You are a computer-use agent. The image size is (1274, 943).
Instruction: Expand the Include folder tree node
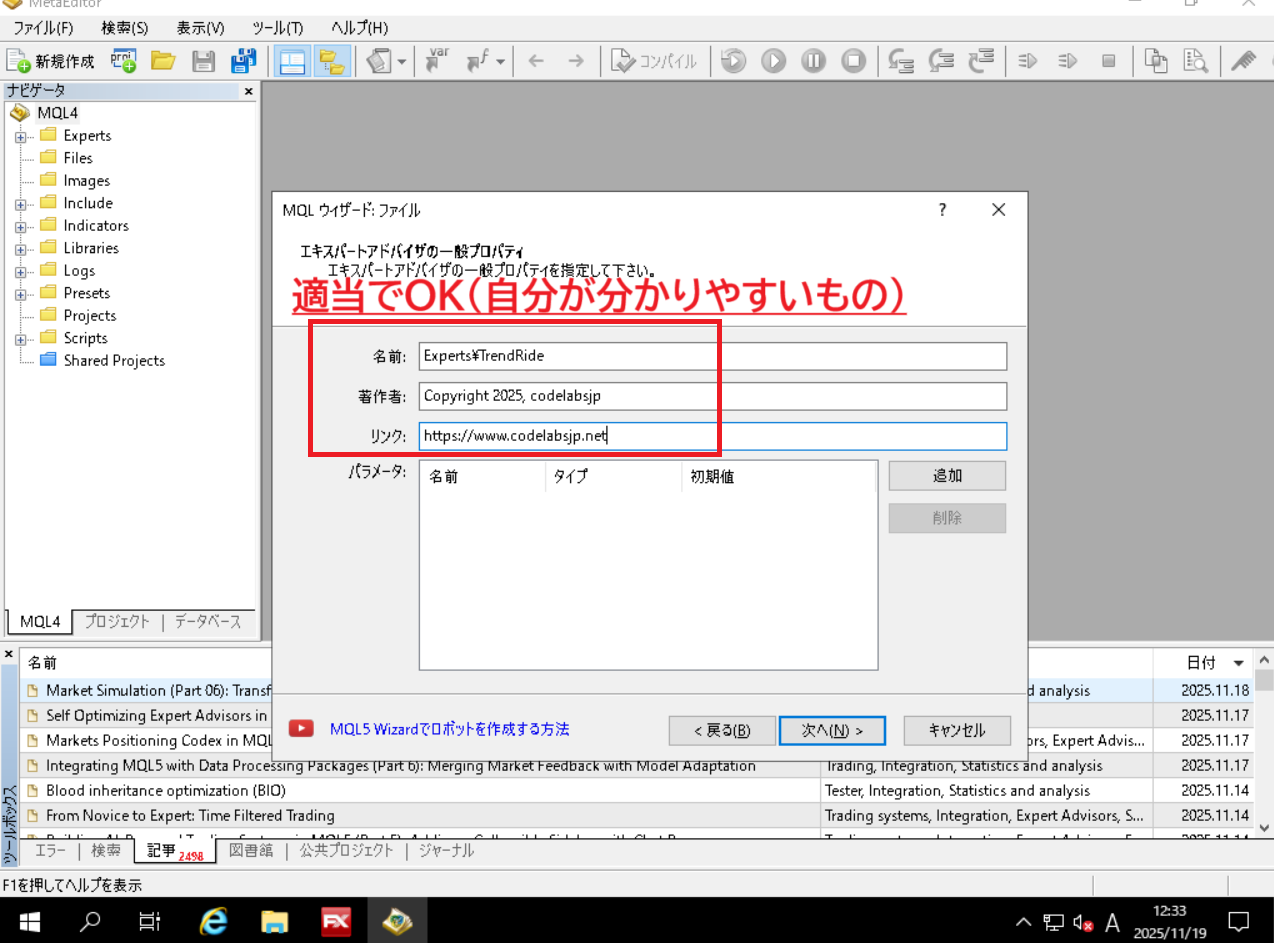22,202
